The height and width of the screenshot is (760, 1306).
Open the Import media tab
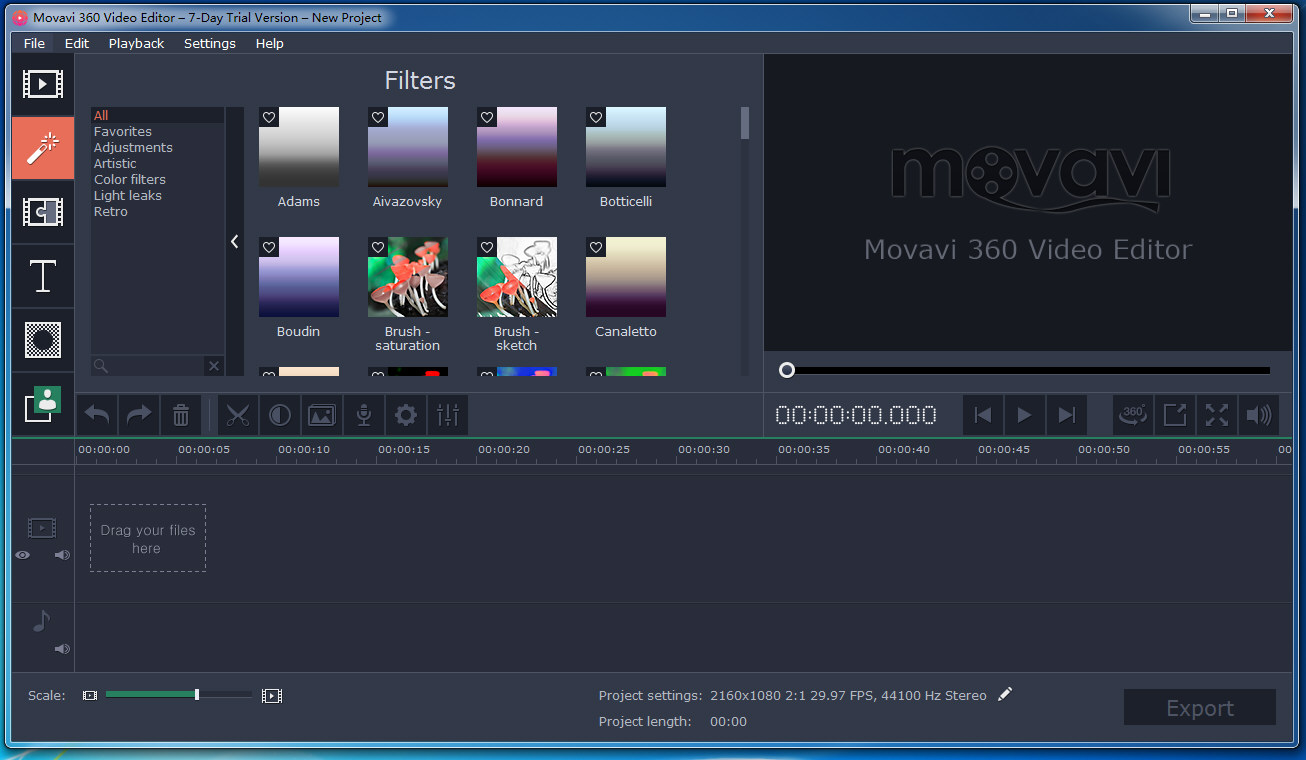tap(43, 84)
